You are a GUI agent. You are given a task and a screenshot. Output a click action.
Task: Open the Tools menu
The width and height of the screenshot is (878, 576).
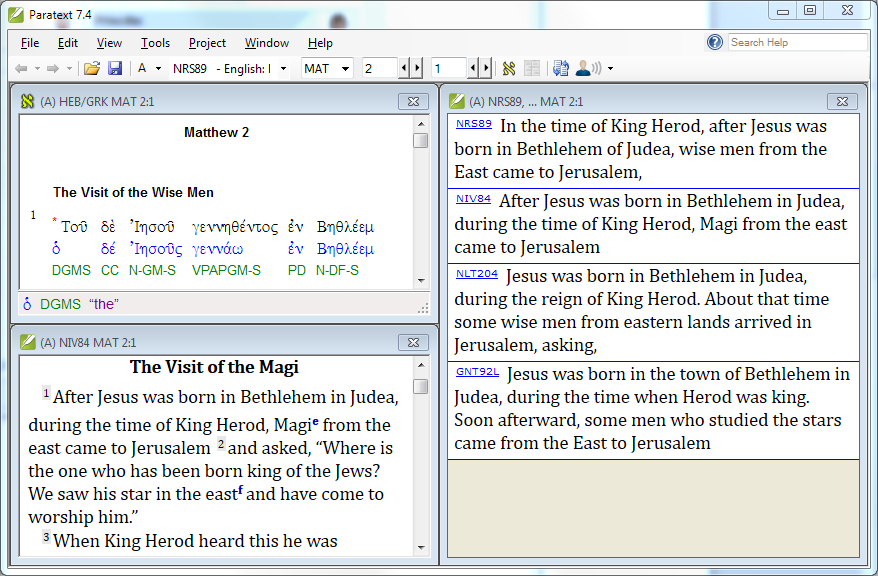[x=155, y=43]
